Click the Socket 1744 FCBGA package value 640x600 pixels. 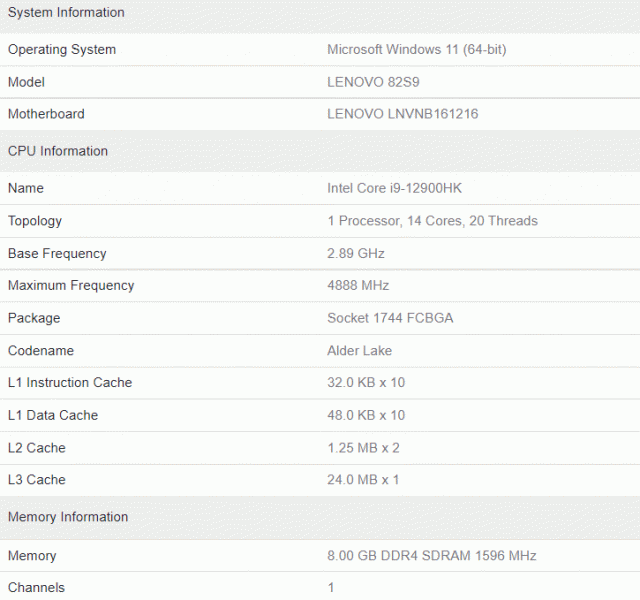[388, 318]
